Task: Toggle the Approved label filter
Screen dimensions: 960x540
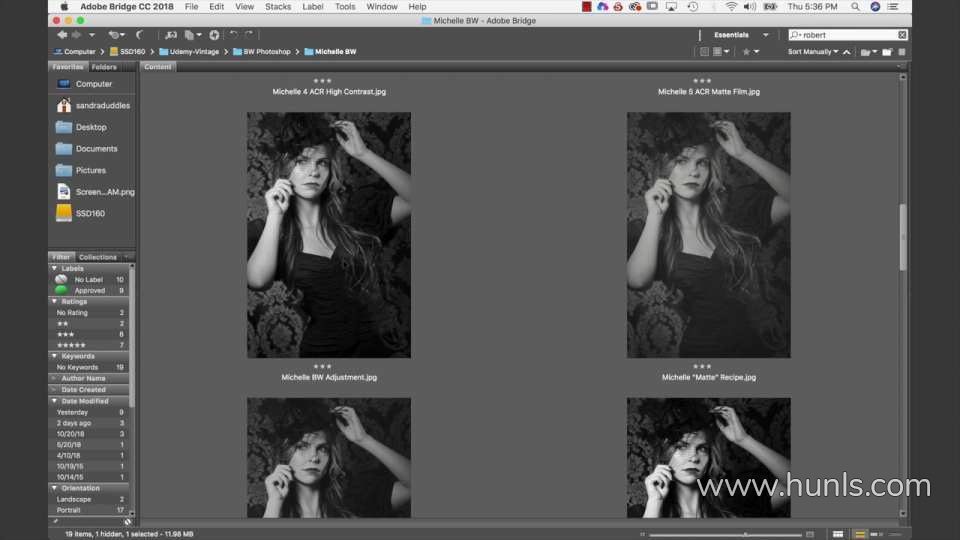Action: click(88, 291)
